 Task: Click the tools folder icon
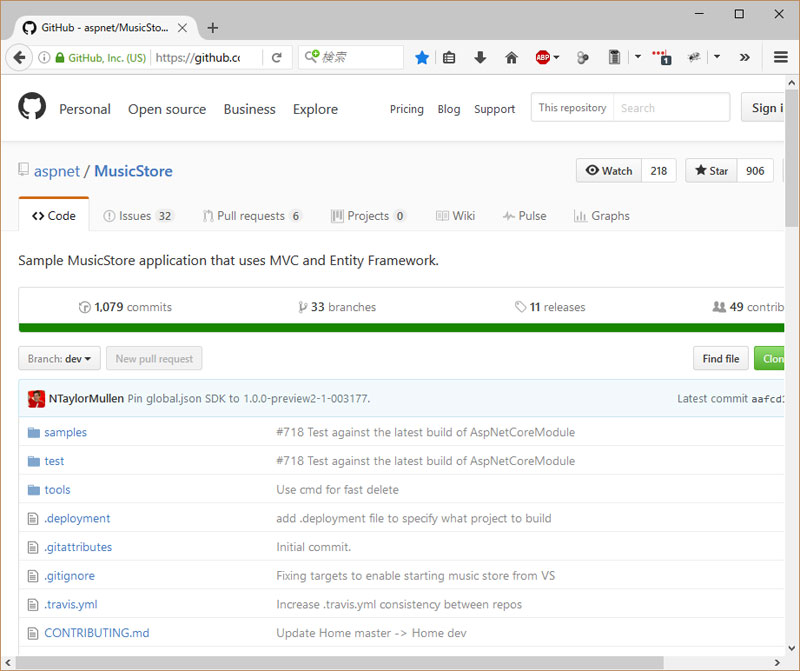(x=34, y=490)
